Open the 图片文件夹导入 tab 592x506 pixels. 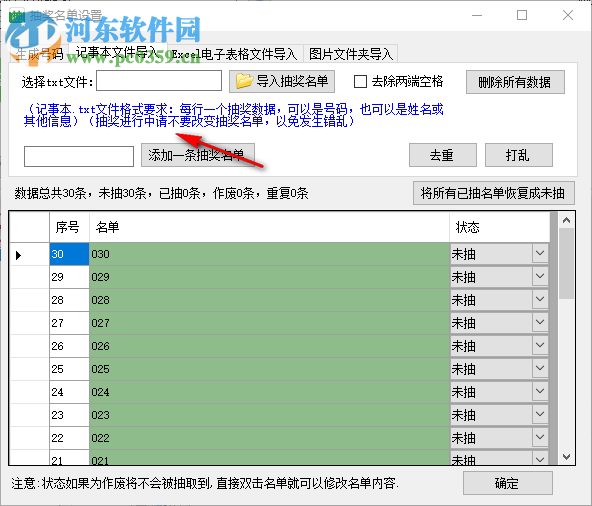pyautogui.click(x=351, y=54)
